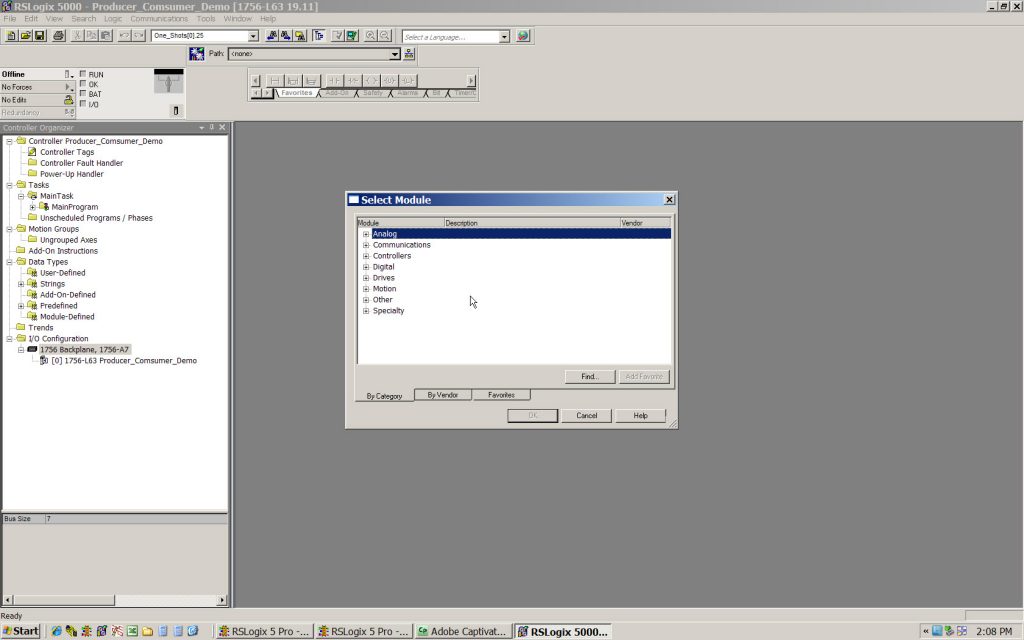Screen dimensions: 1024x640
Task: Switch to the Favorites tab in dialog
Action: pos(501,395)
